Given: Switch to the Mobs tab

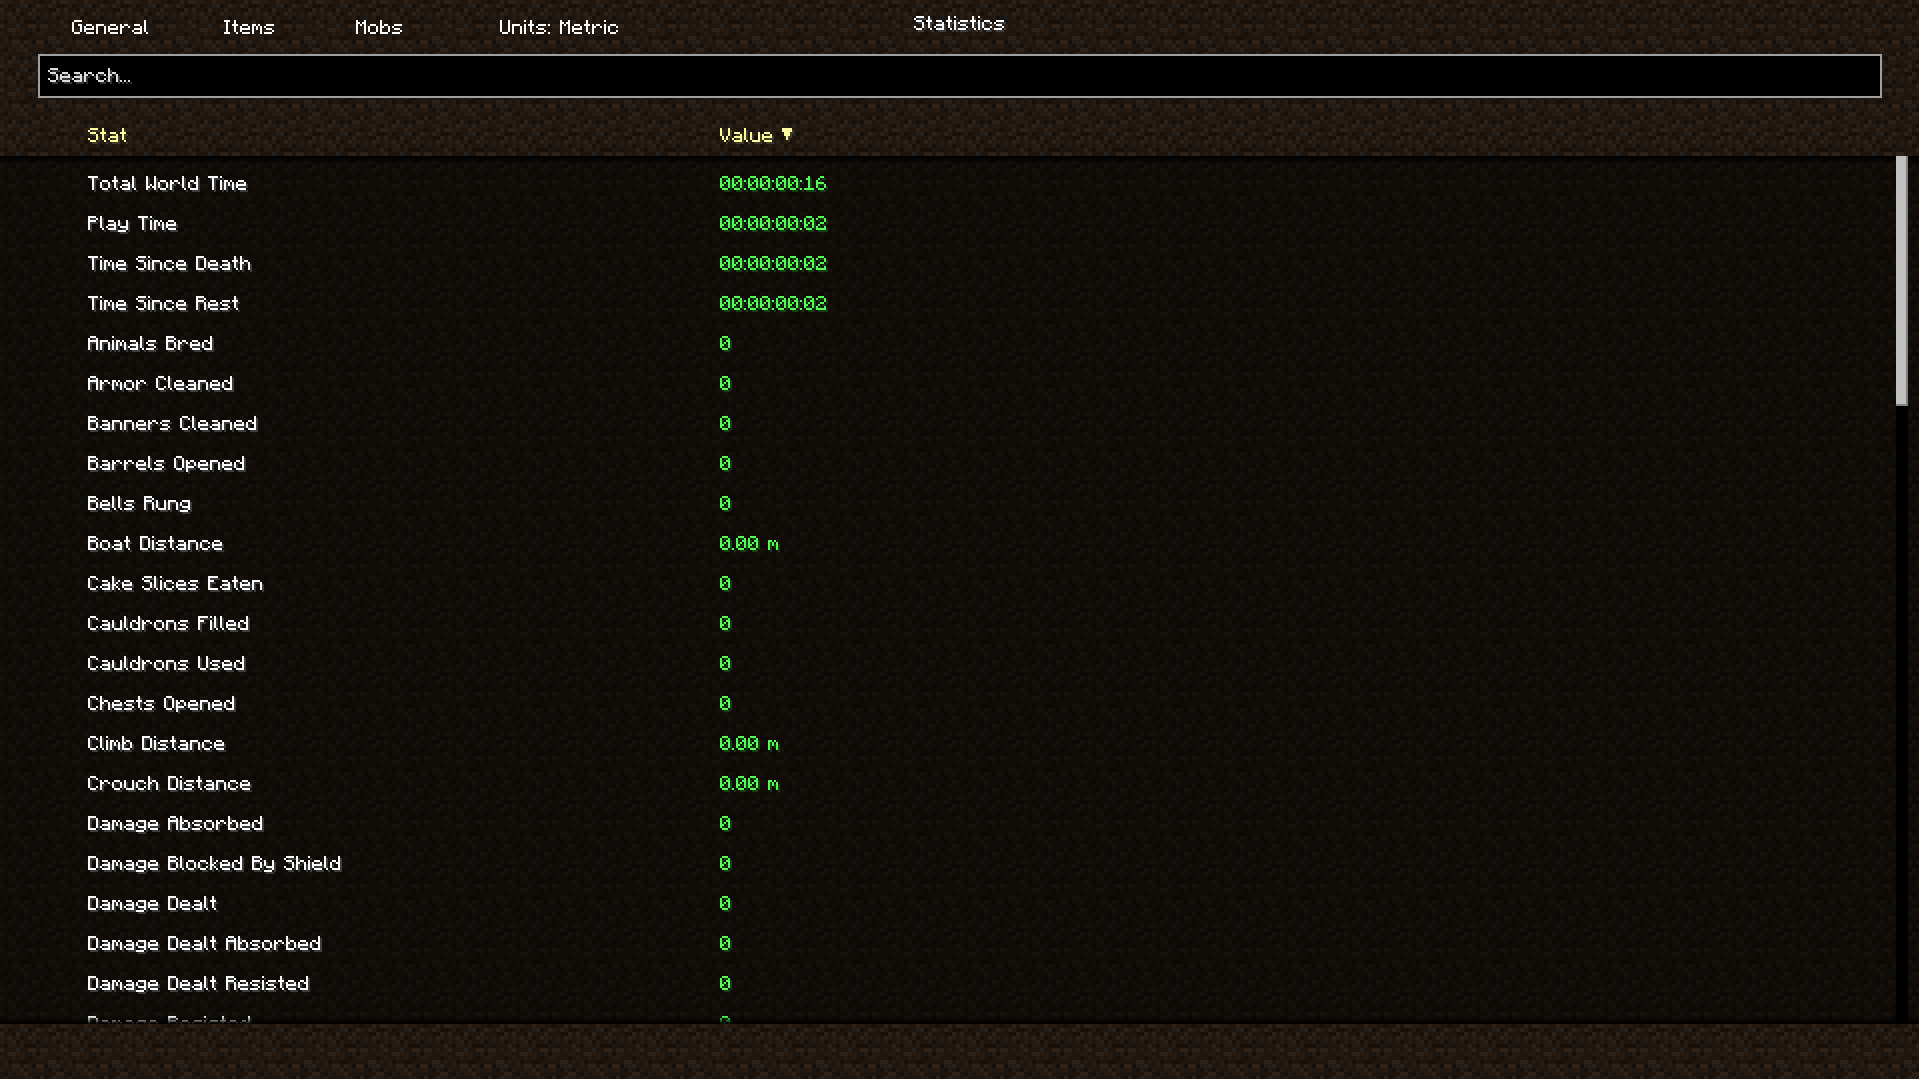Looking at the screenshot, I should click(x=378, y=27).
